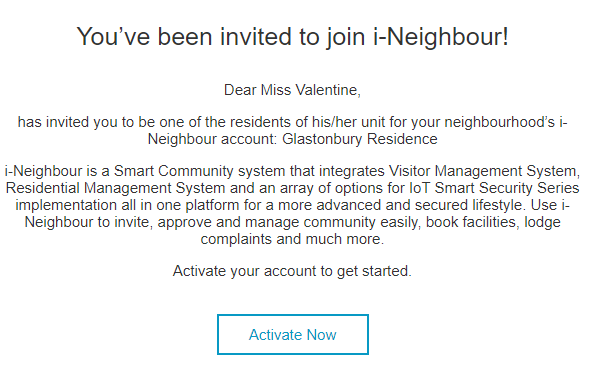The width and height of the screenshot is (599, 370).
Task: Click the phrase "Residential Management System"
Action: point(115,188)
